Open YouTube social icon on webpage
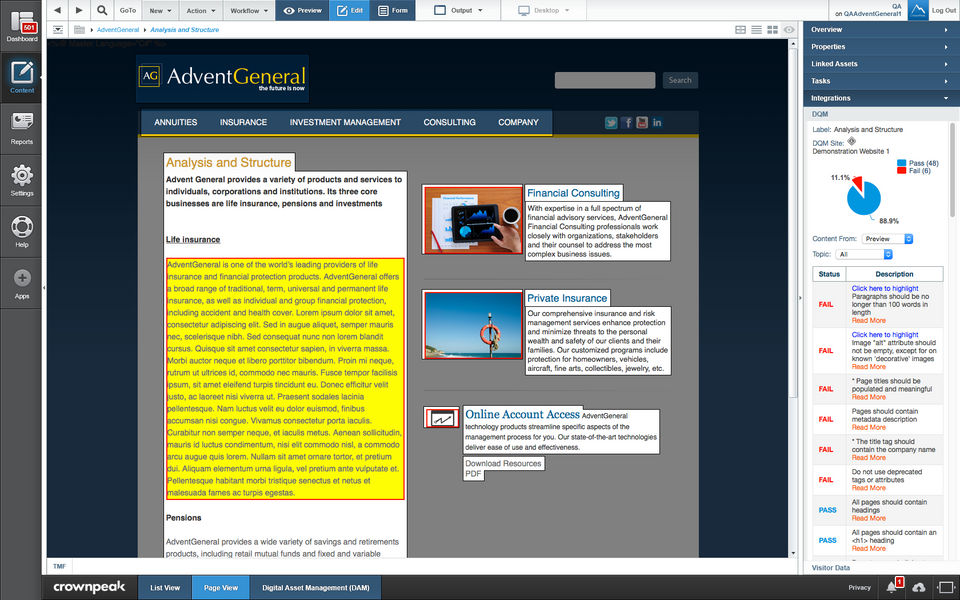The width and height of the screenshot is (960, 600). click(x=642, y=122)
